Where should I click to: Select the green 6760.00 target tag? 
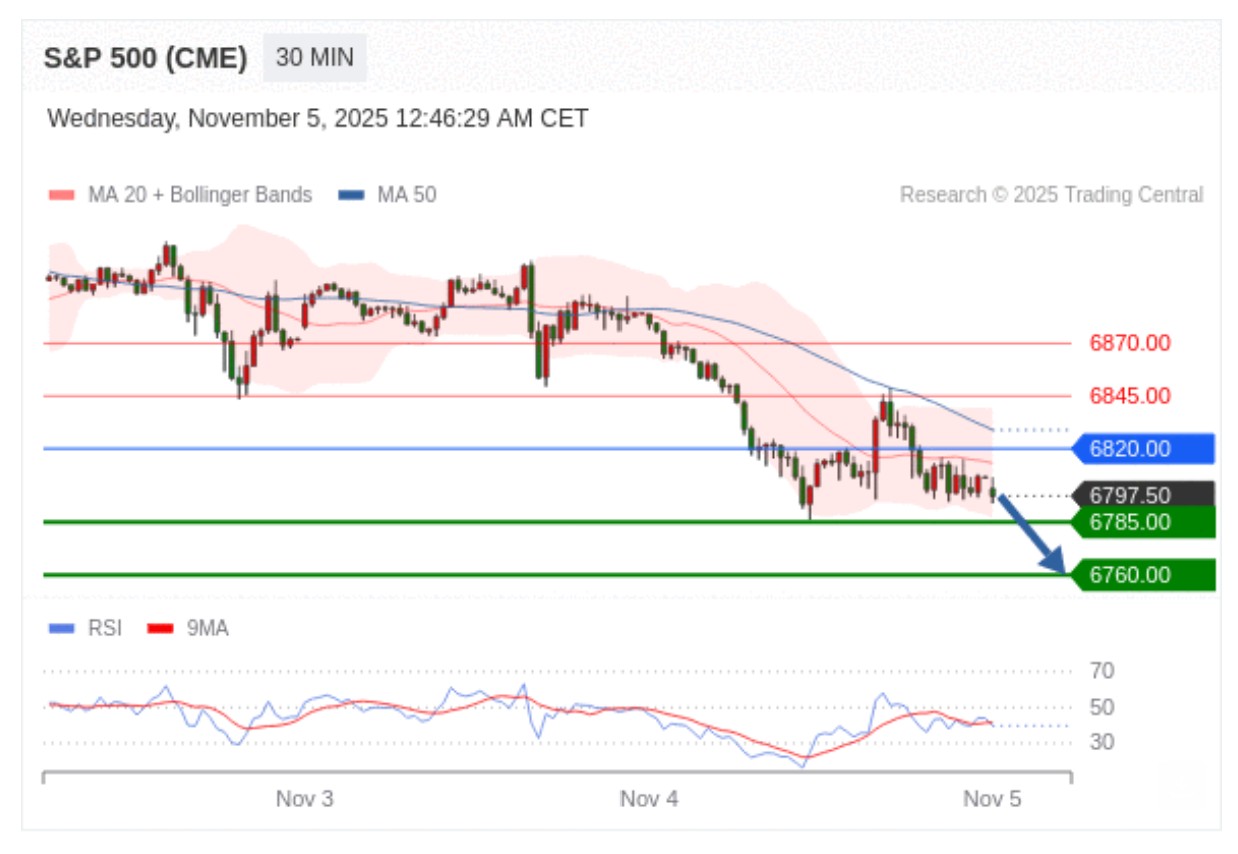click(1141, 575)
